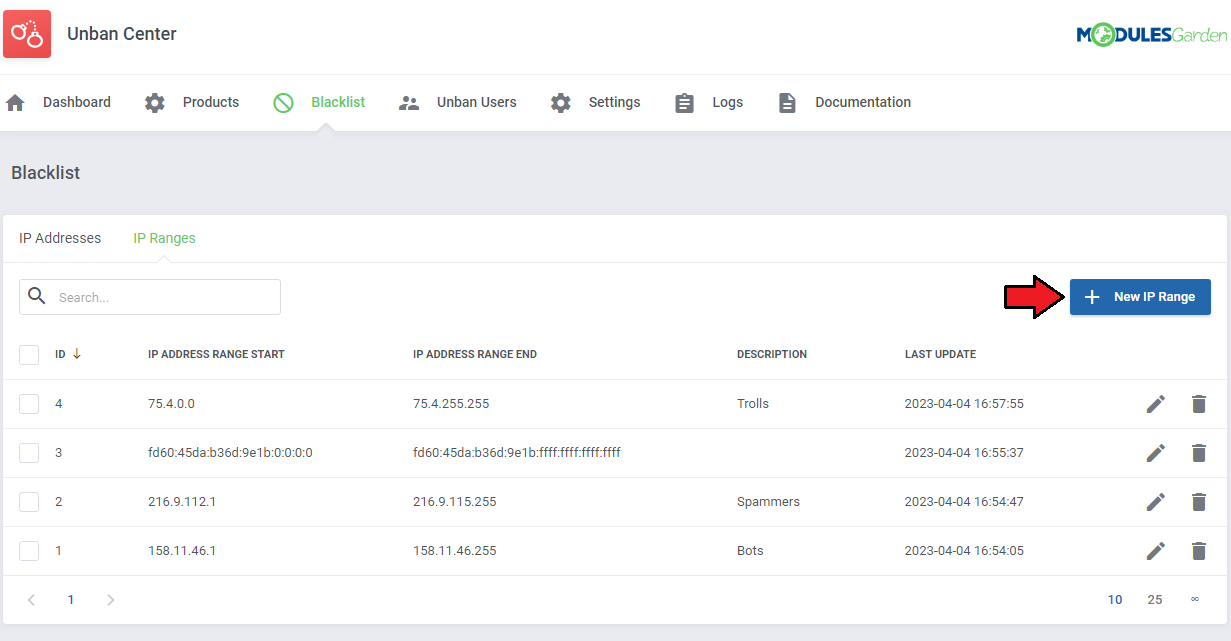Focus the Search input field
Screen dimensions: 1231x641
pos(150,297)
